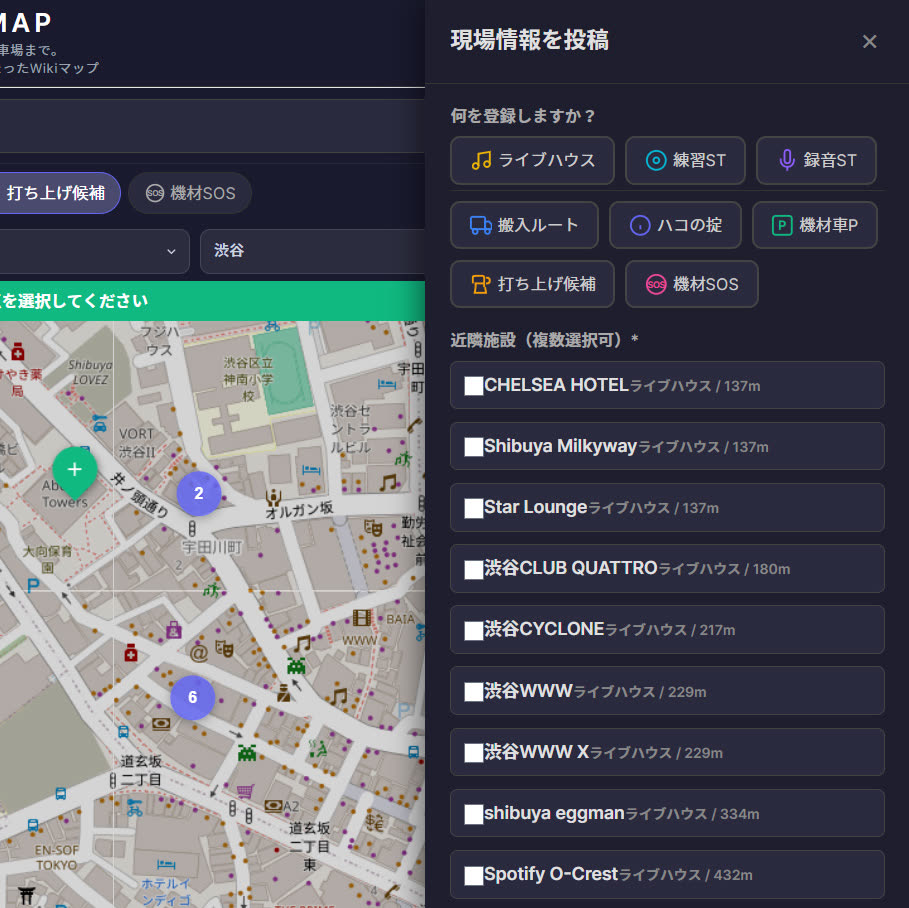Image resolution: width=909 pixels, height=908 pixels.
Task: Open the map cluster marker labeled 2
Action: [x=199, y=493]
